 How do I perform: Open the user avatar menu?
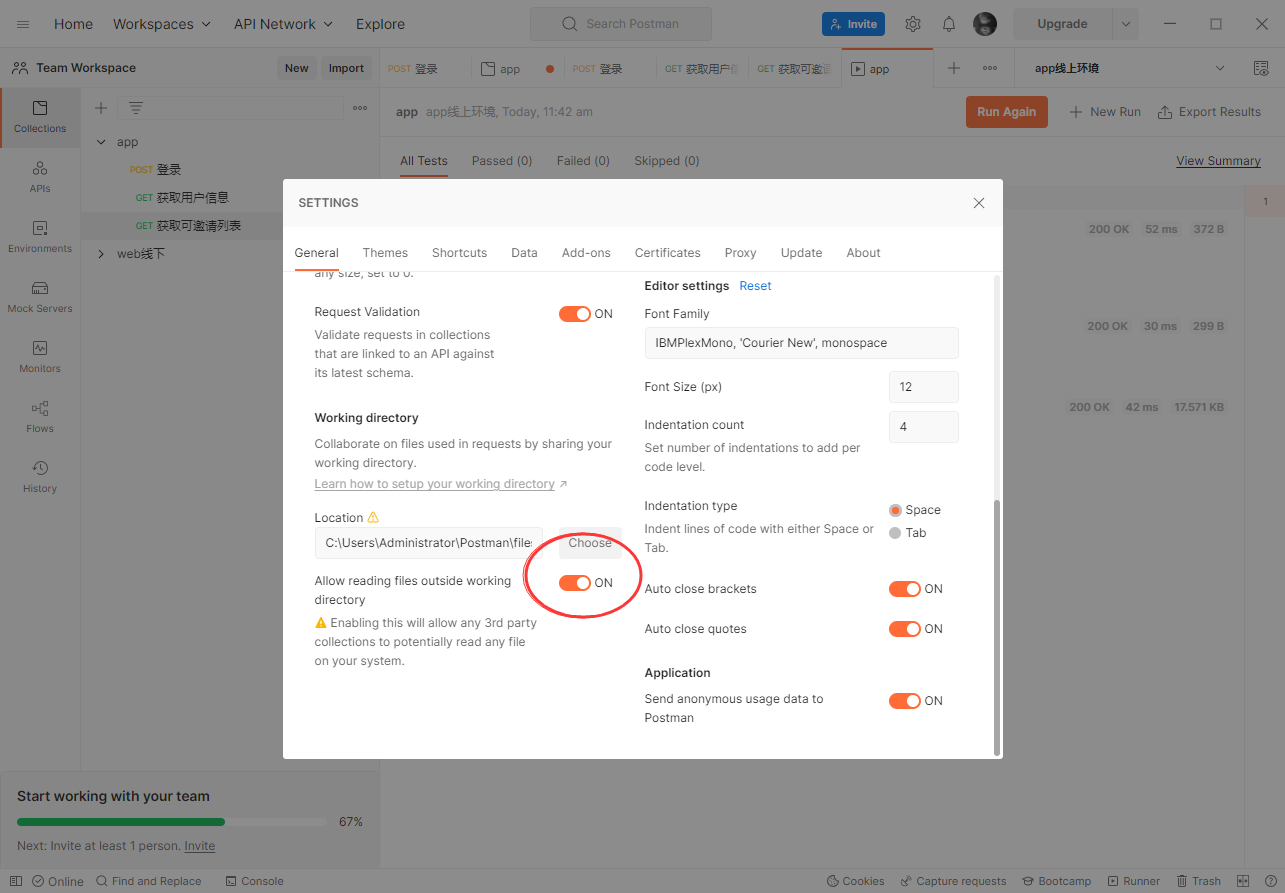click(x=985, y=24)
